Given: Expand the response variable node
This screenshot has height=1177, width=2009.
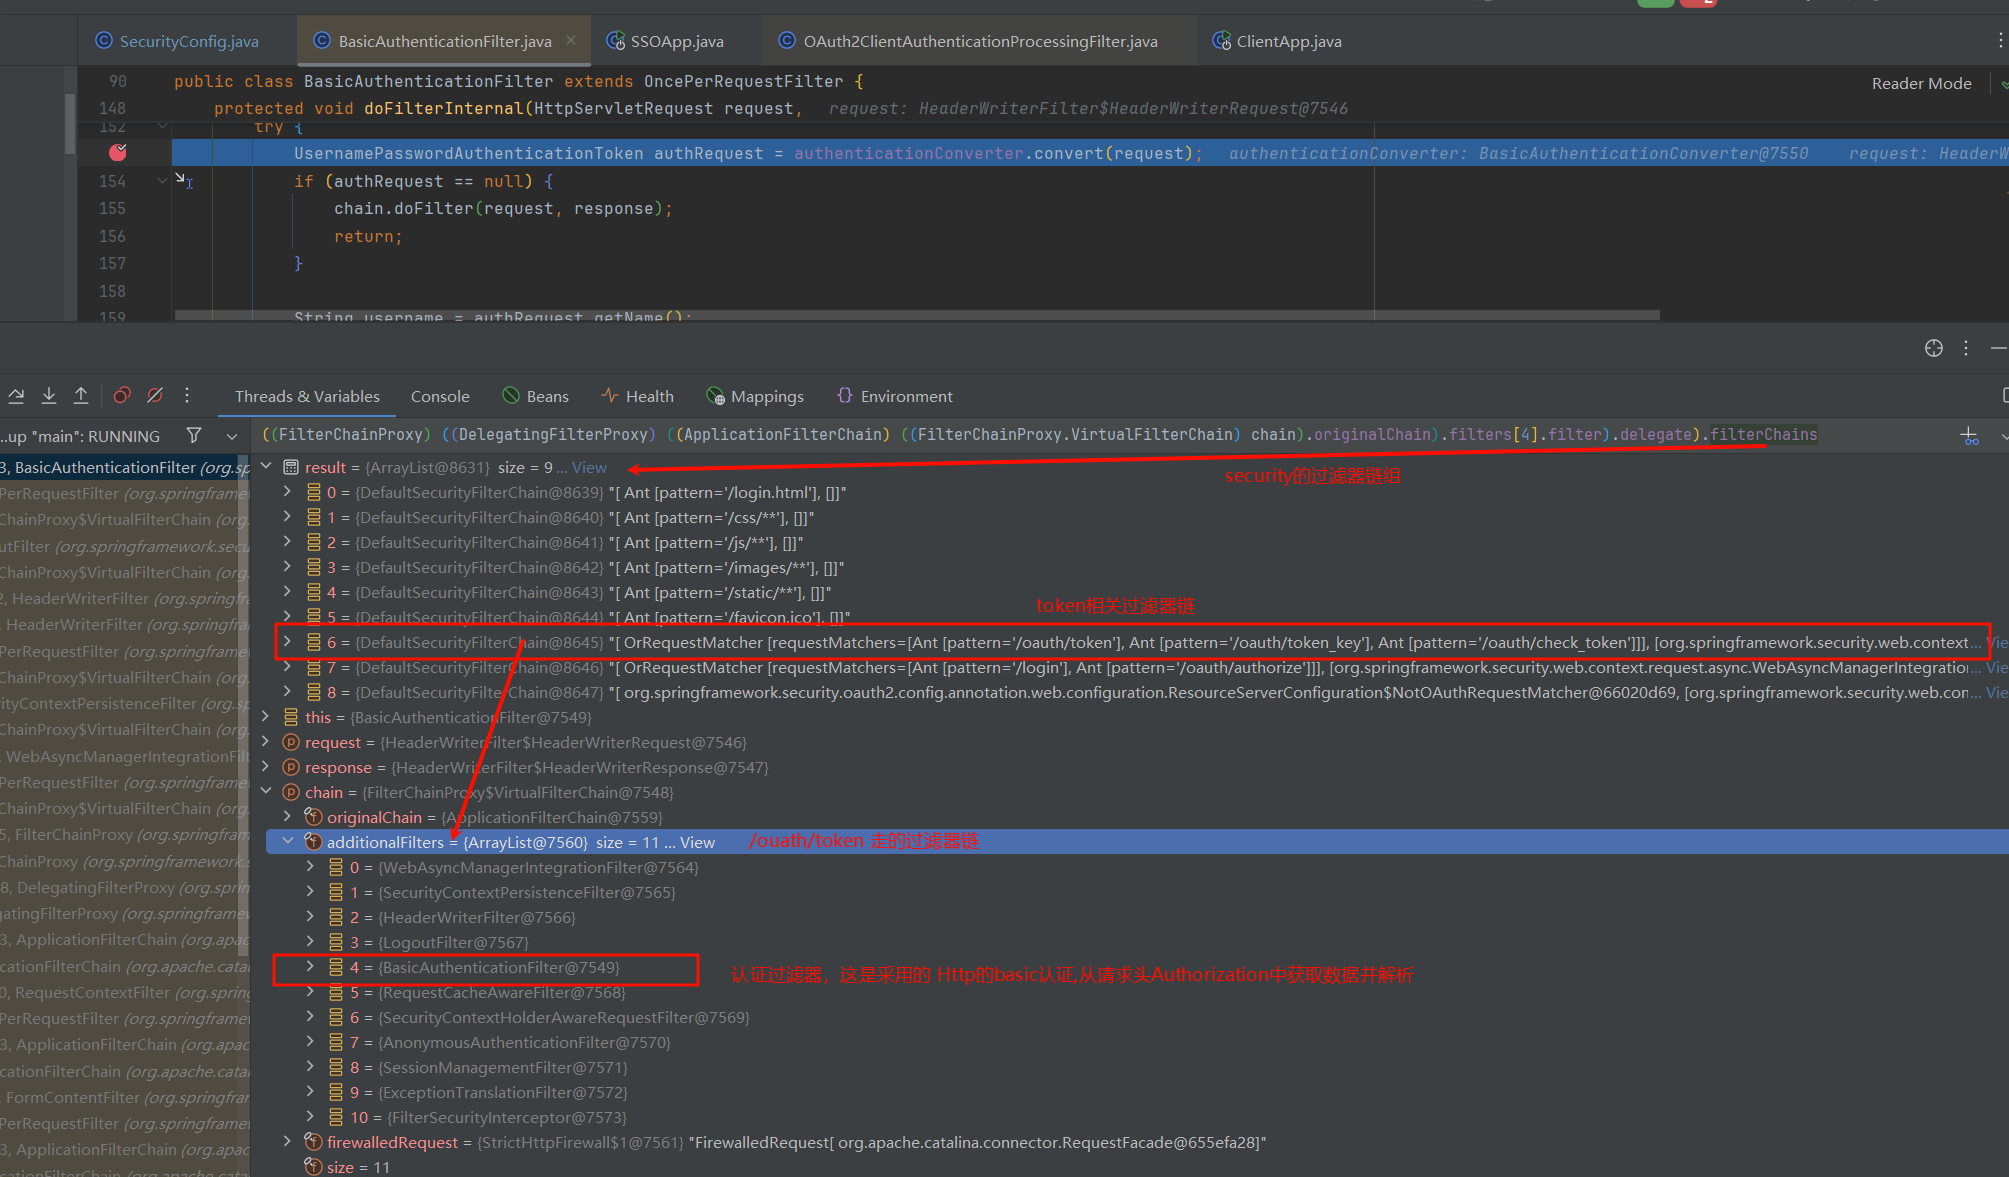Looking at the screenshot, I should point(266,767).
